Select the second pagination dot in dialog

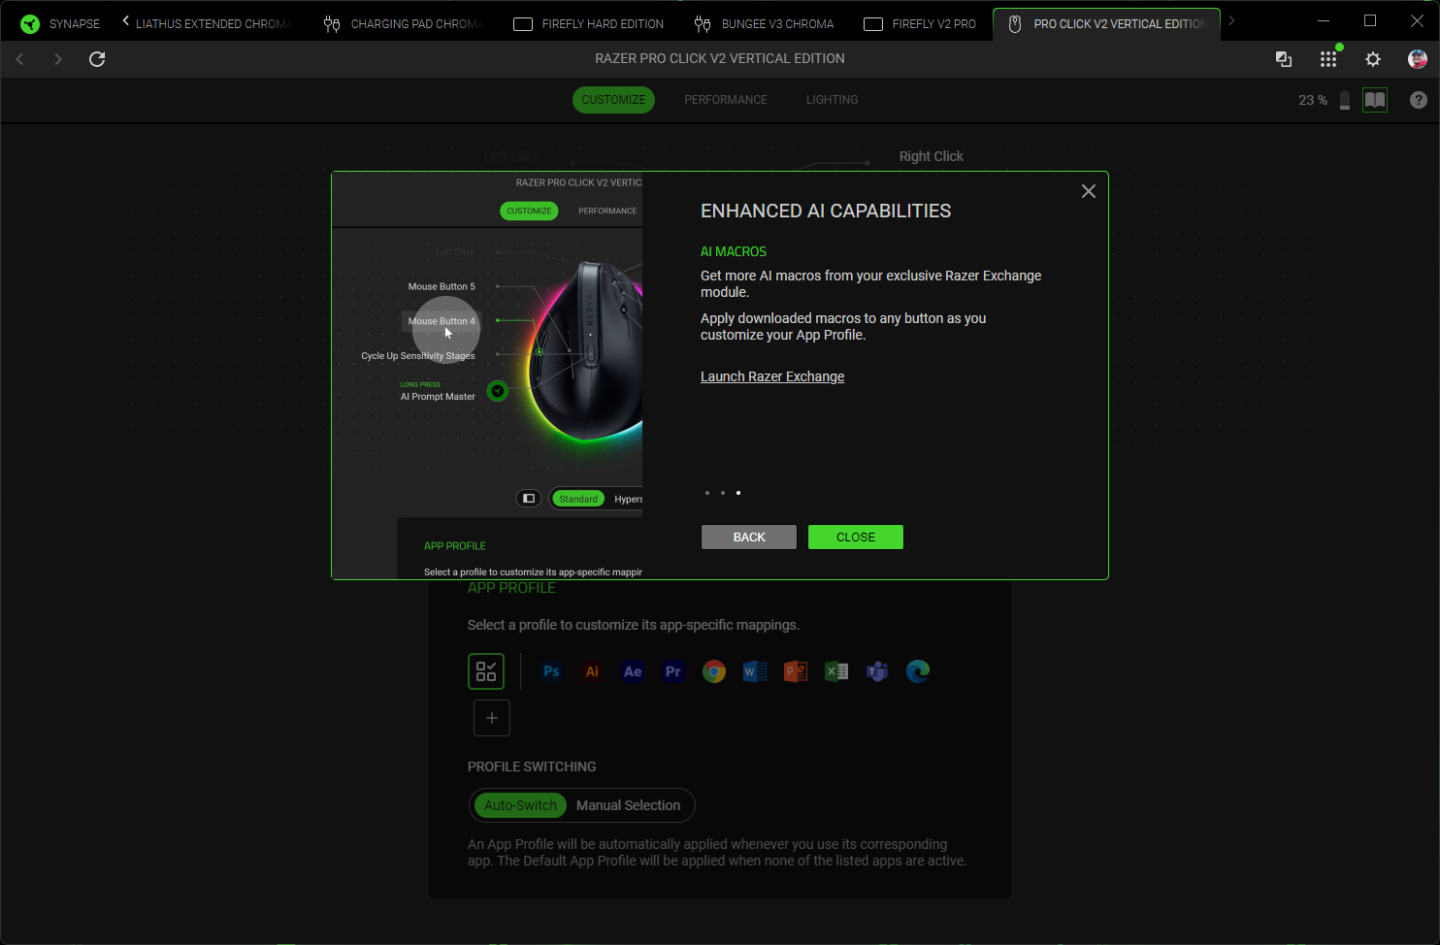722,493
